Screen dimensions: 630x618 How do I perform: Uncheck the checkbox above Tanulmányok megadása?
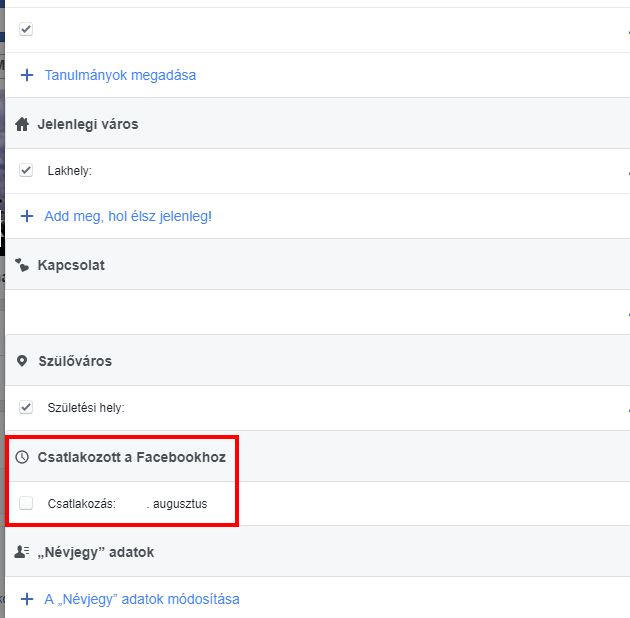coord(26,30)
